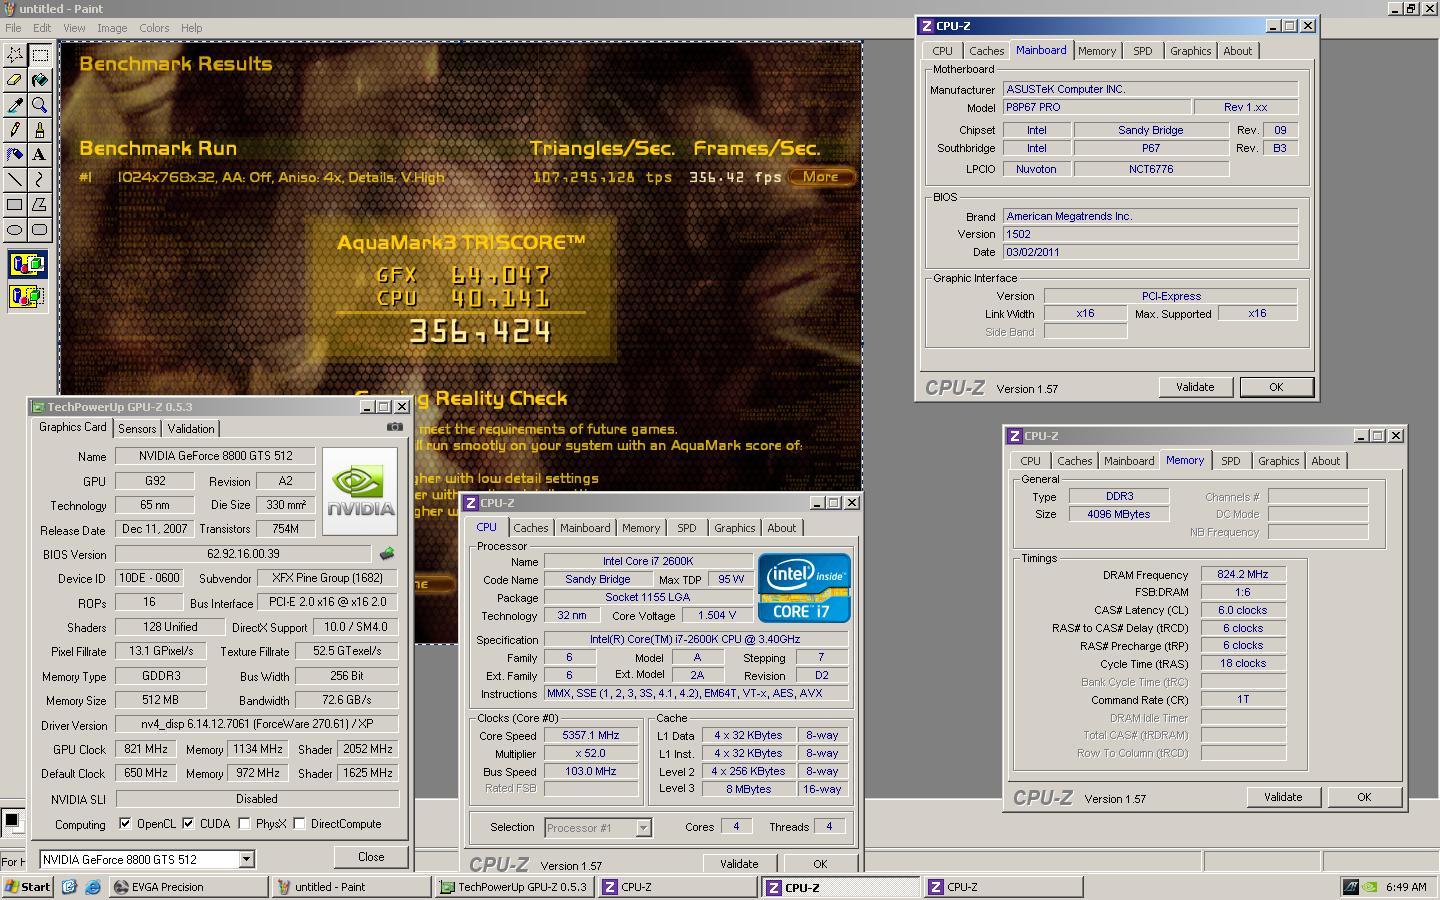Click the Close button in GPU-Z
The image size is (1440, 900).
371,857
